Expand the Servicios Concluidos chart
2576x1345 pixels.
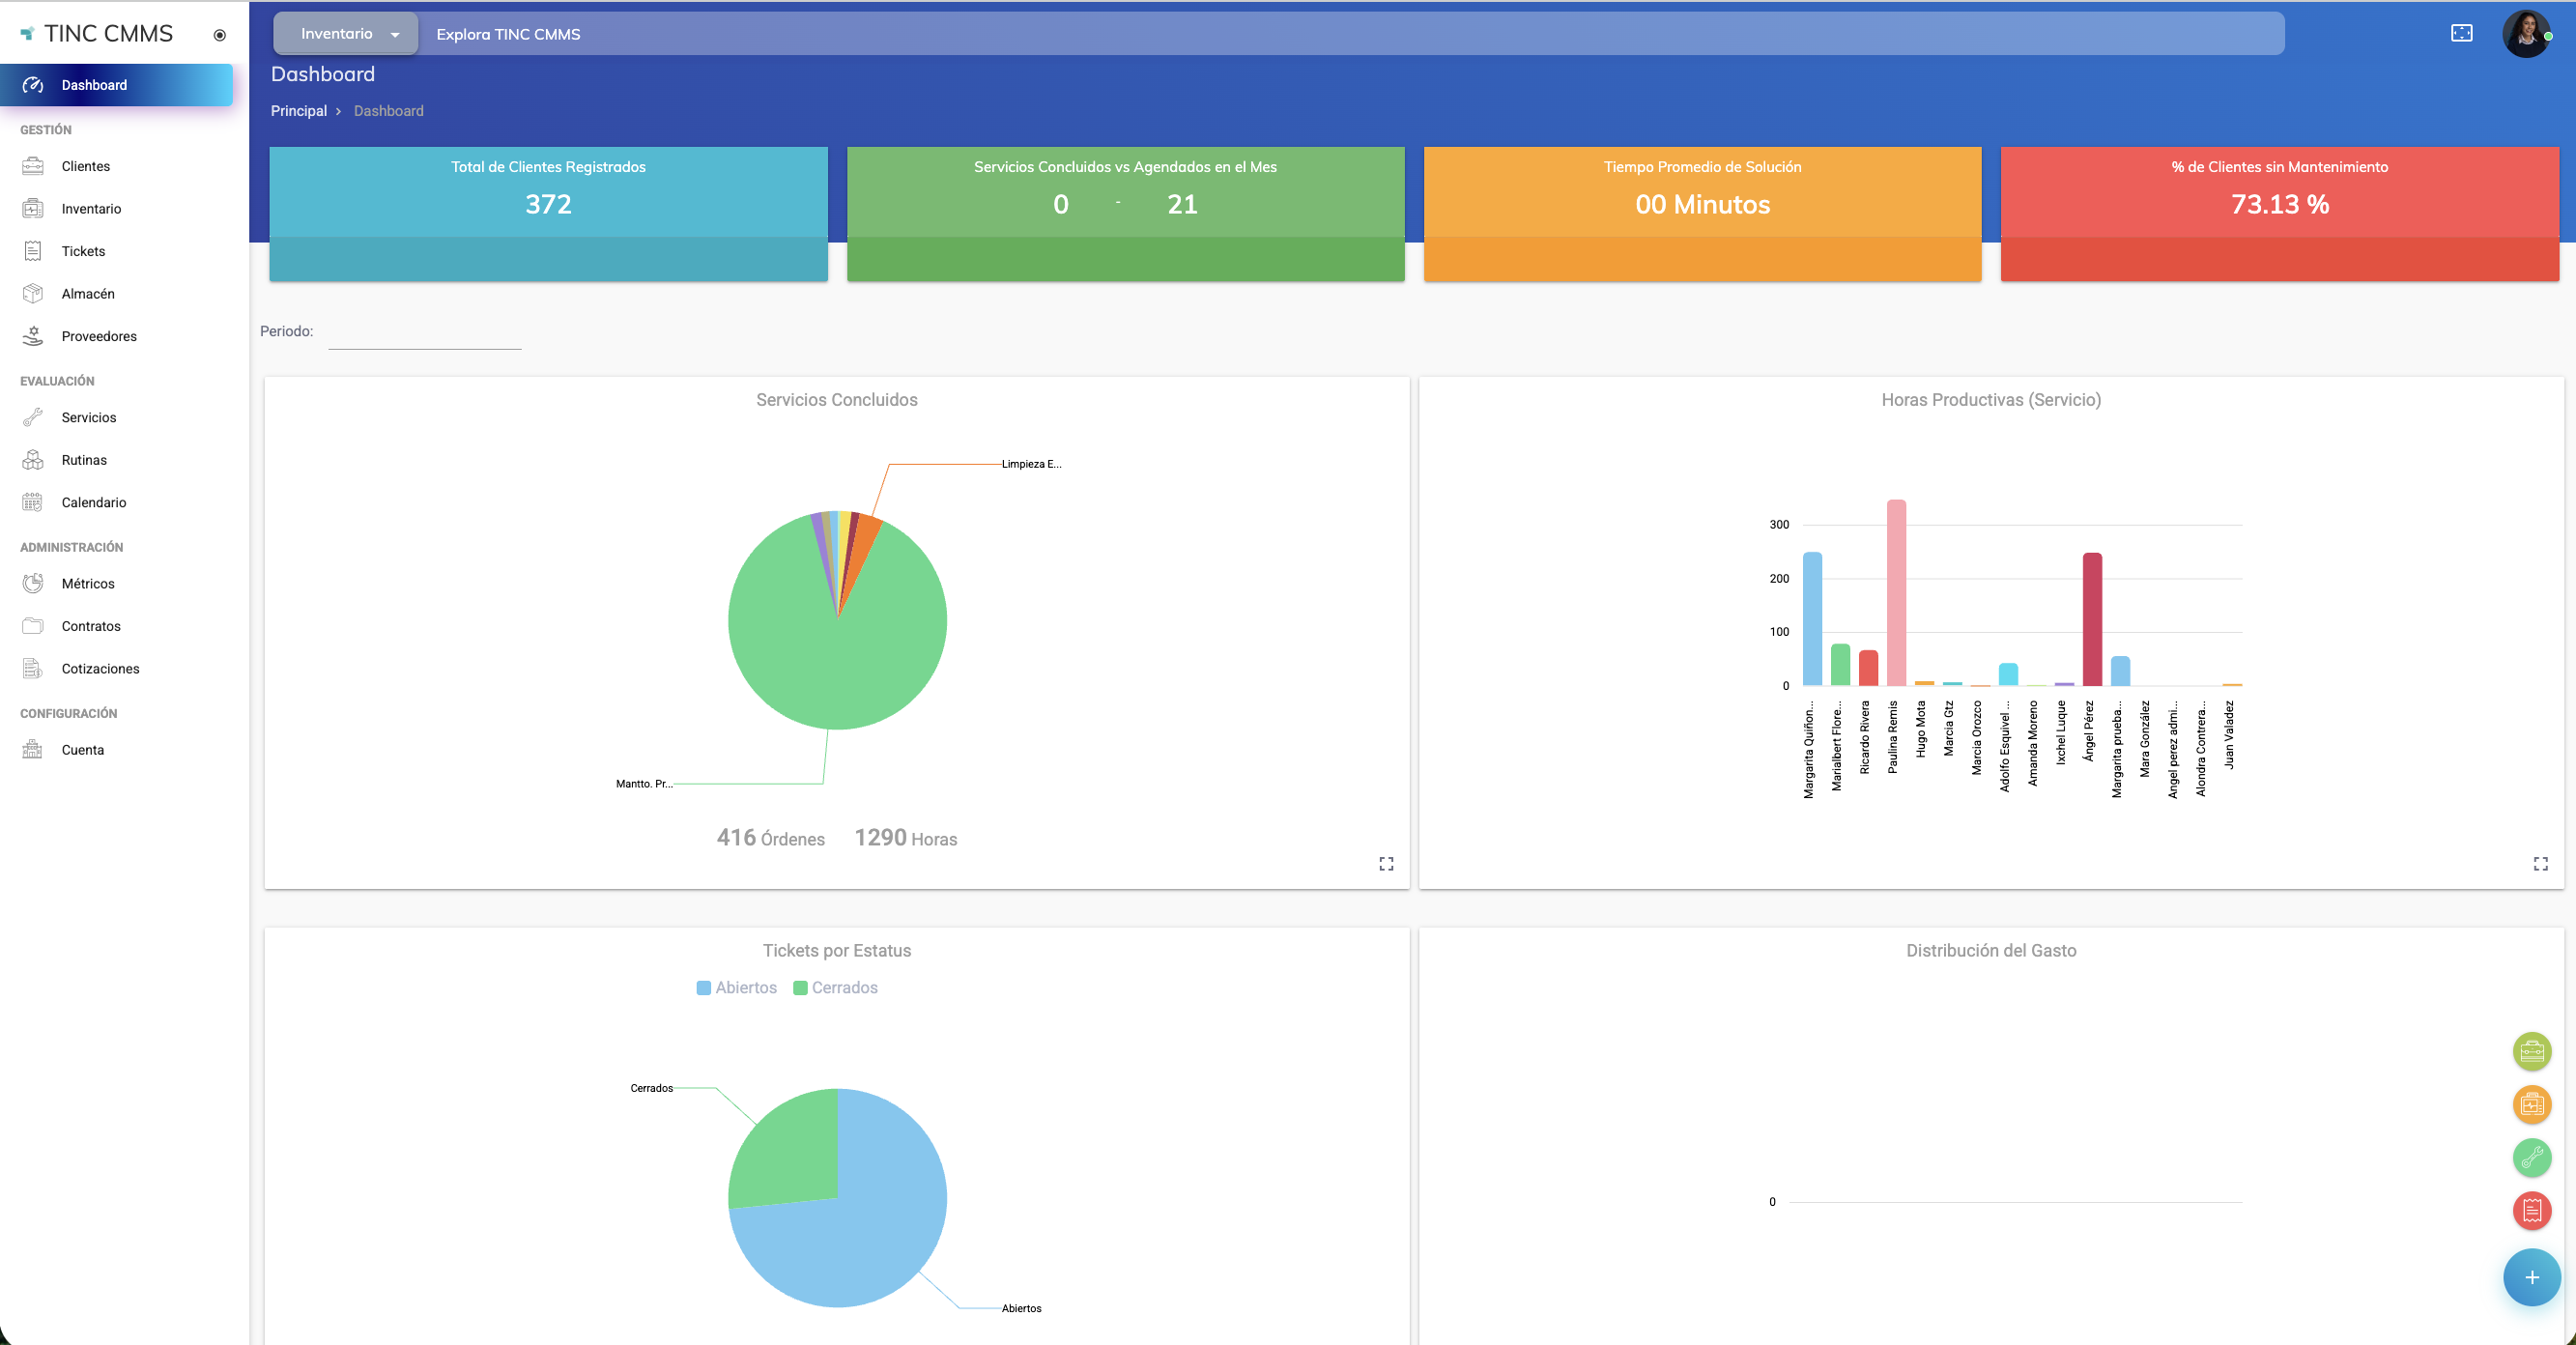tap(1386, 863)
